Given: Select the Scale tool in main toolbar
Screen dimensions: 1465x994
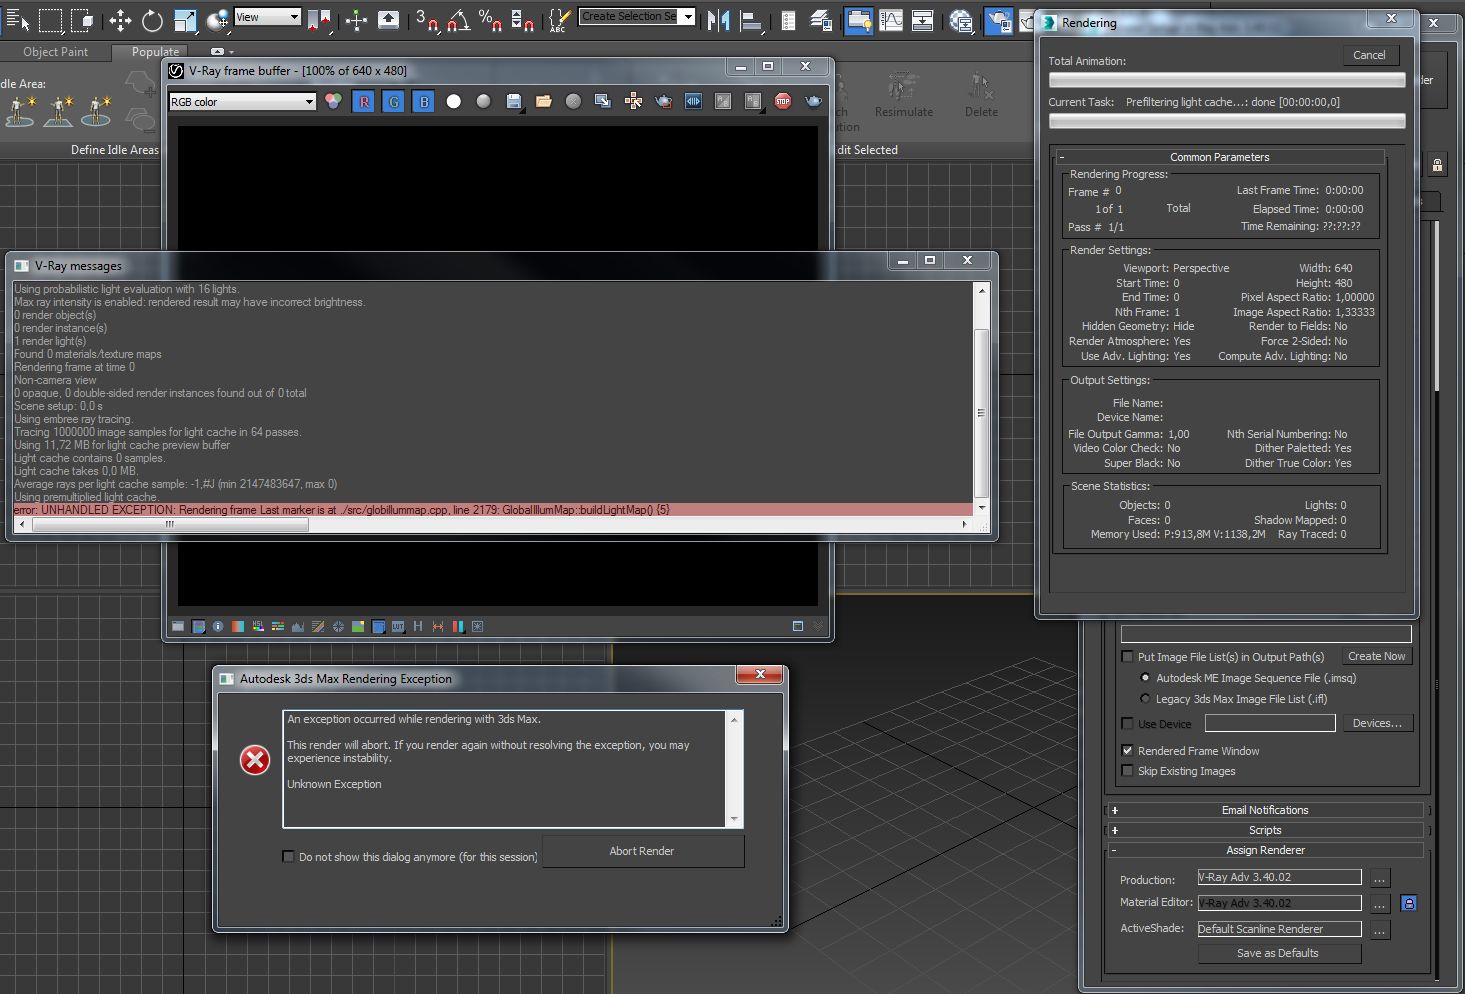Looking at the screenshot, I should 185,20.
